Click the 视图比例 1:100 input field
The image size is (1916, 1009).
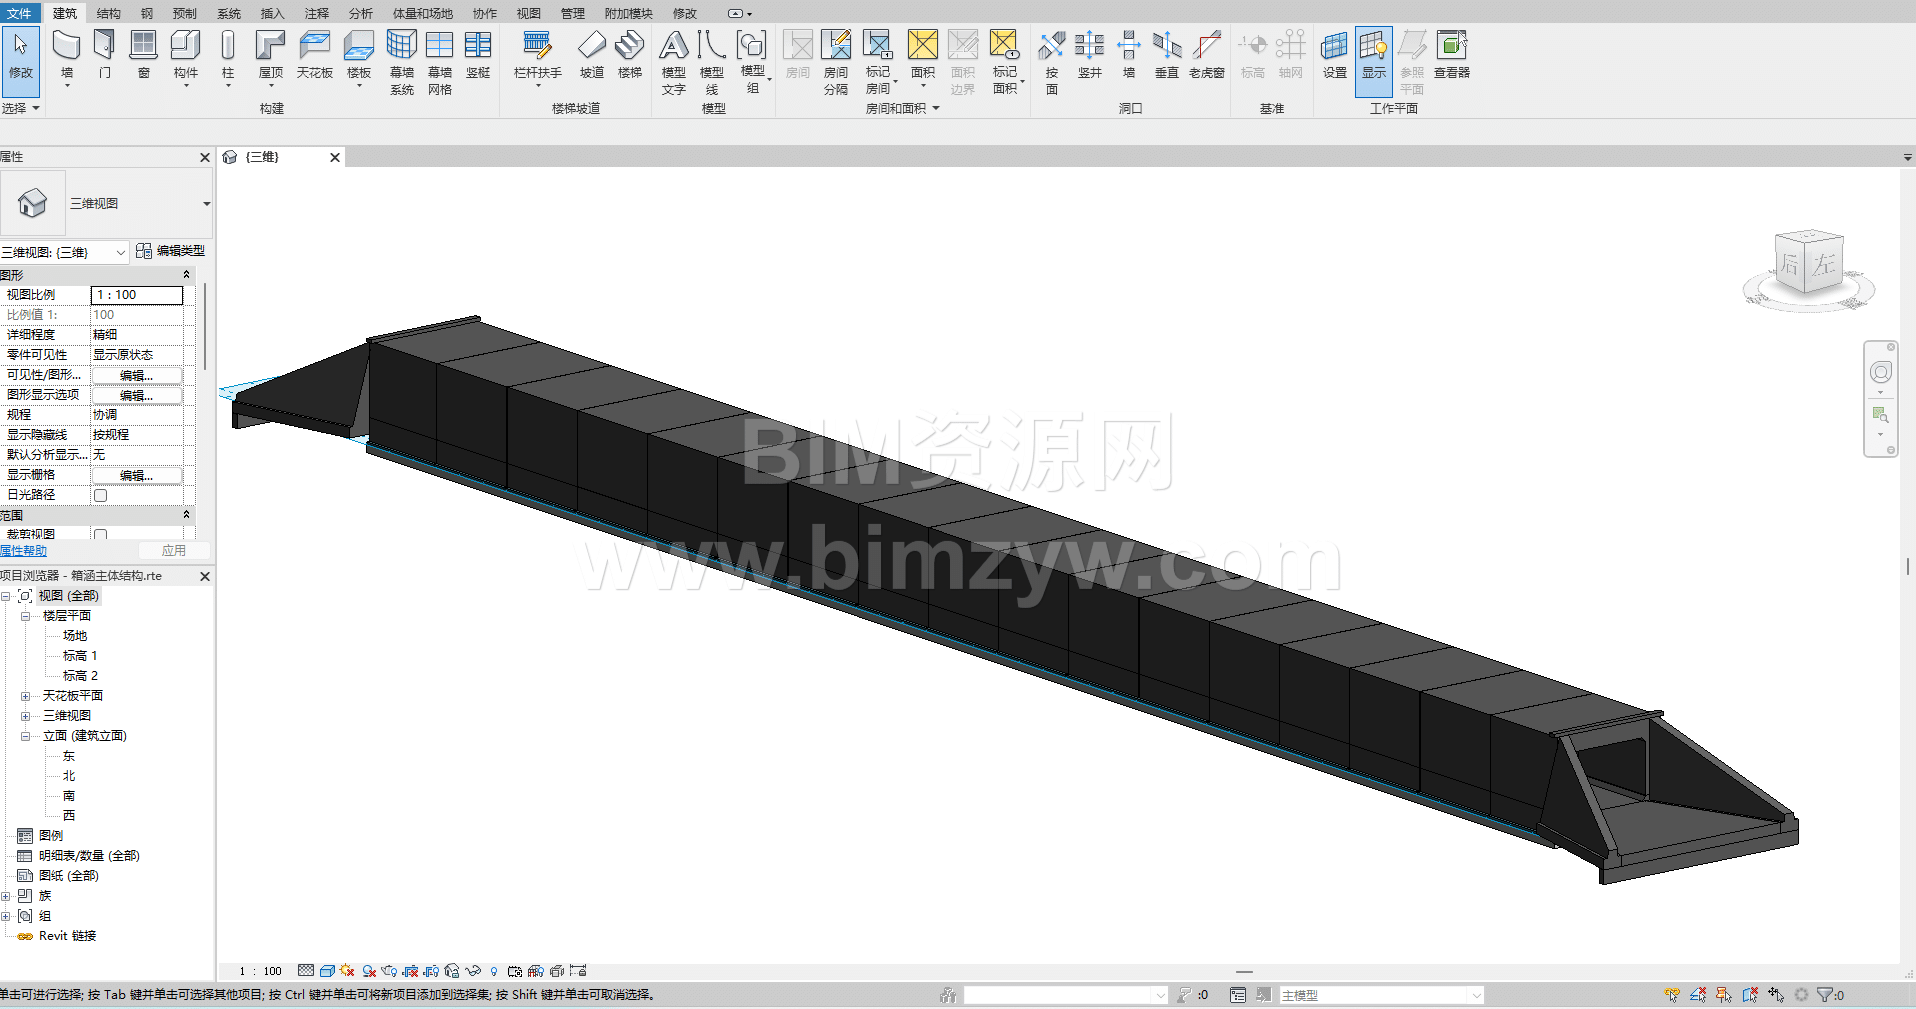point(137,295)
